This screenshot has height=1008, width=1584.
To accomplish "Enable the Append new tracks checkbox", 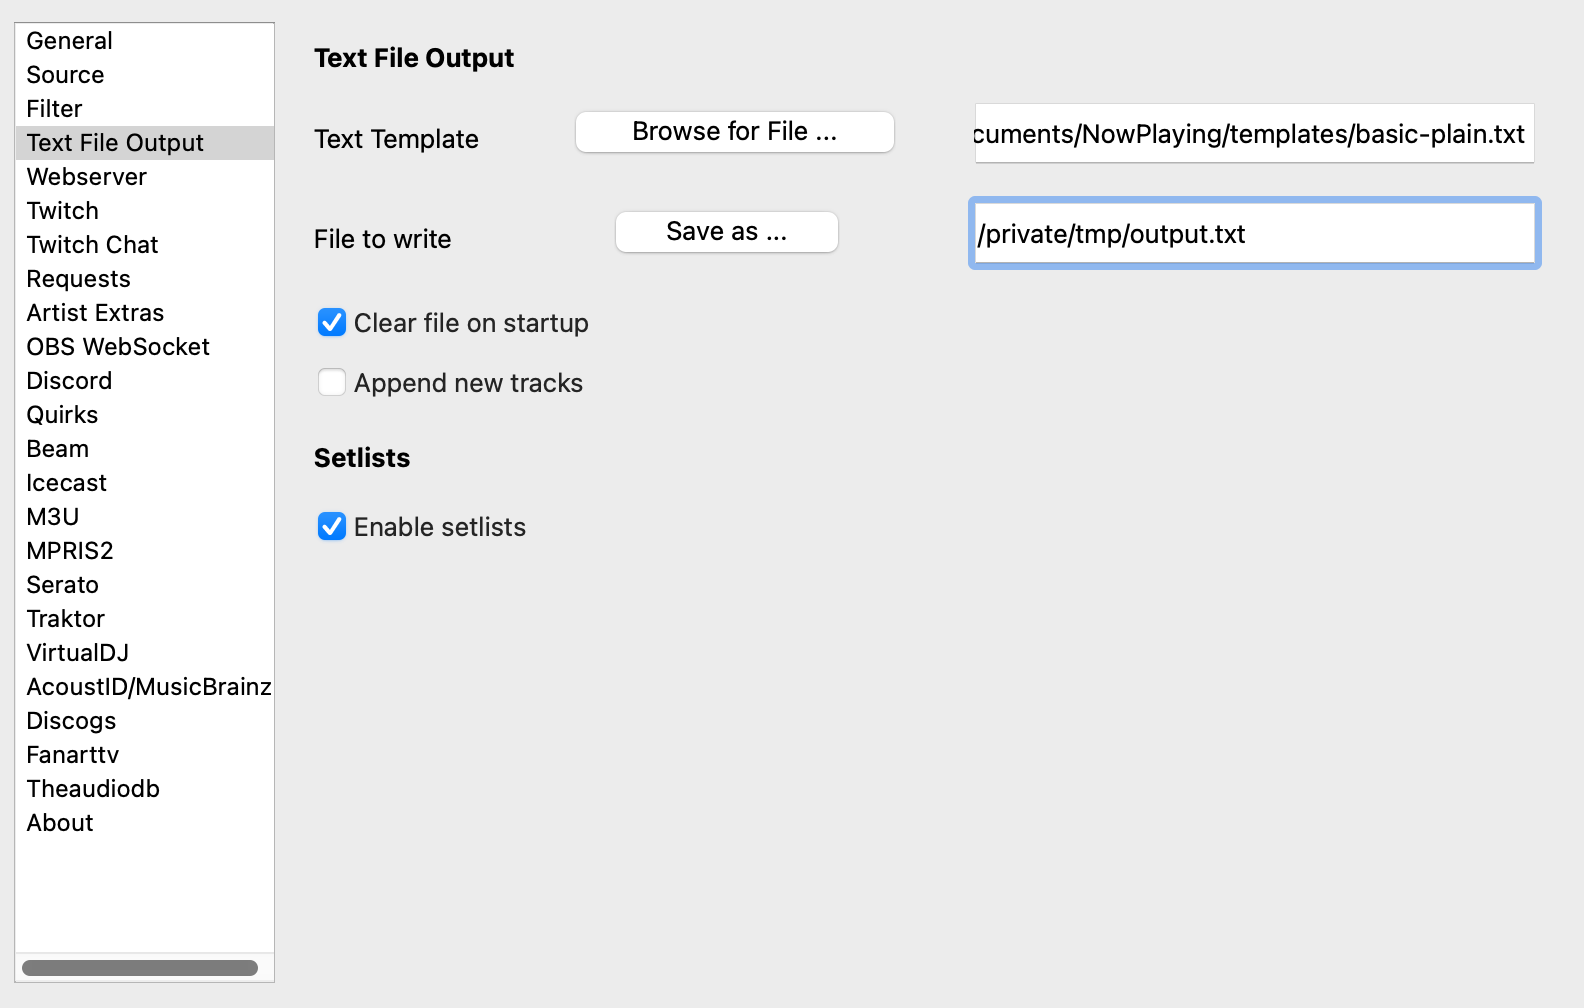I will (x=332, y=383).
